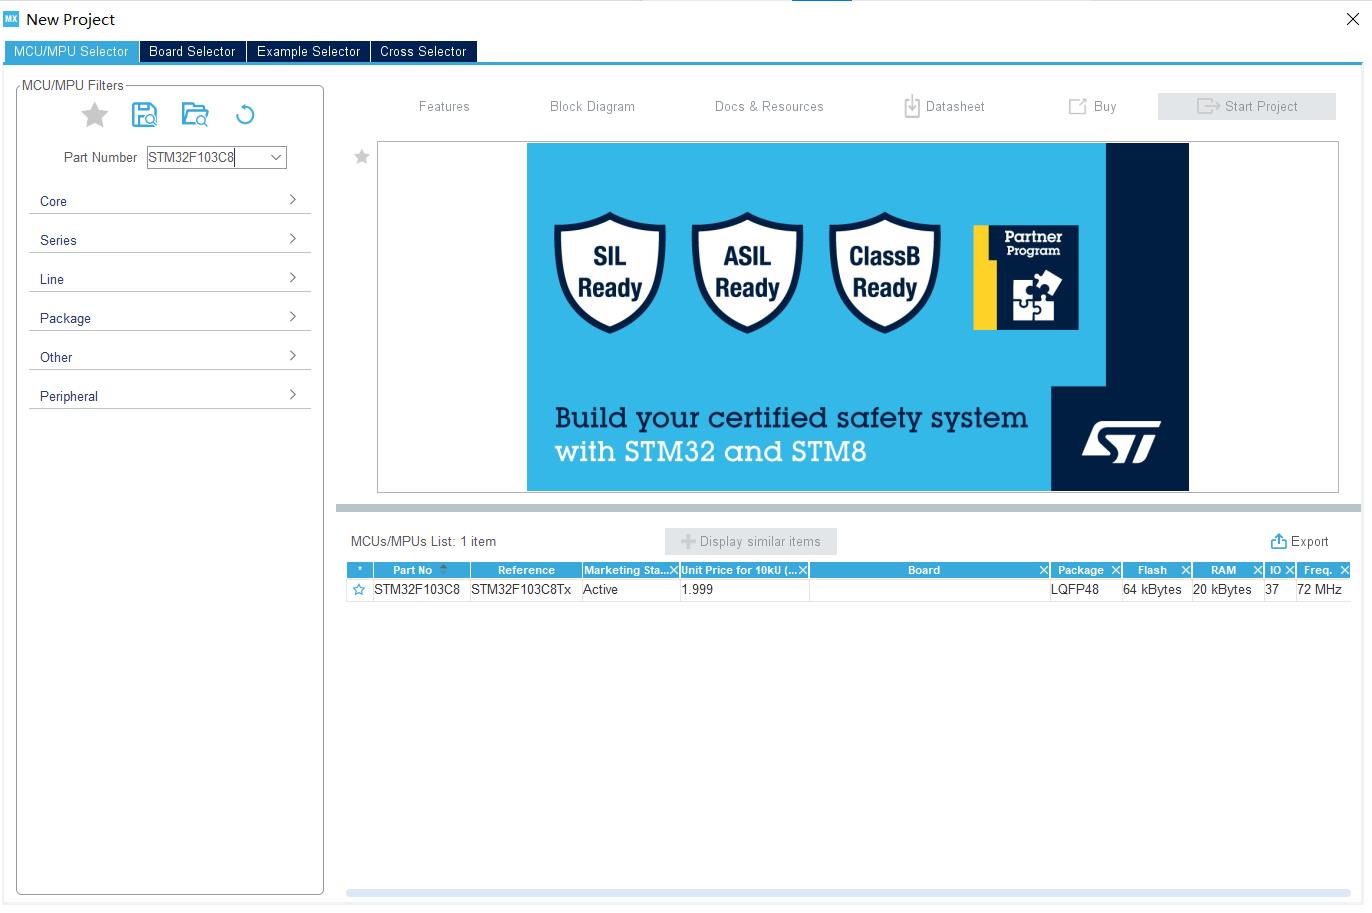Click the 64 kBytes flash cell
Viewport: 1372px width, 913px height.
pos(1156,590)
